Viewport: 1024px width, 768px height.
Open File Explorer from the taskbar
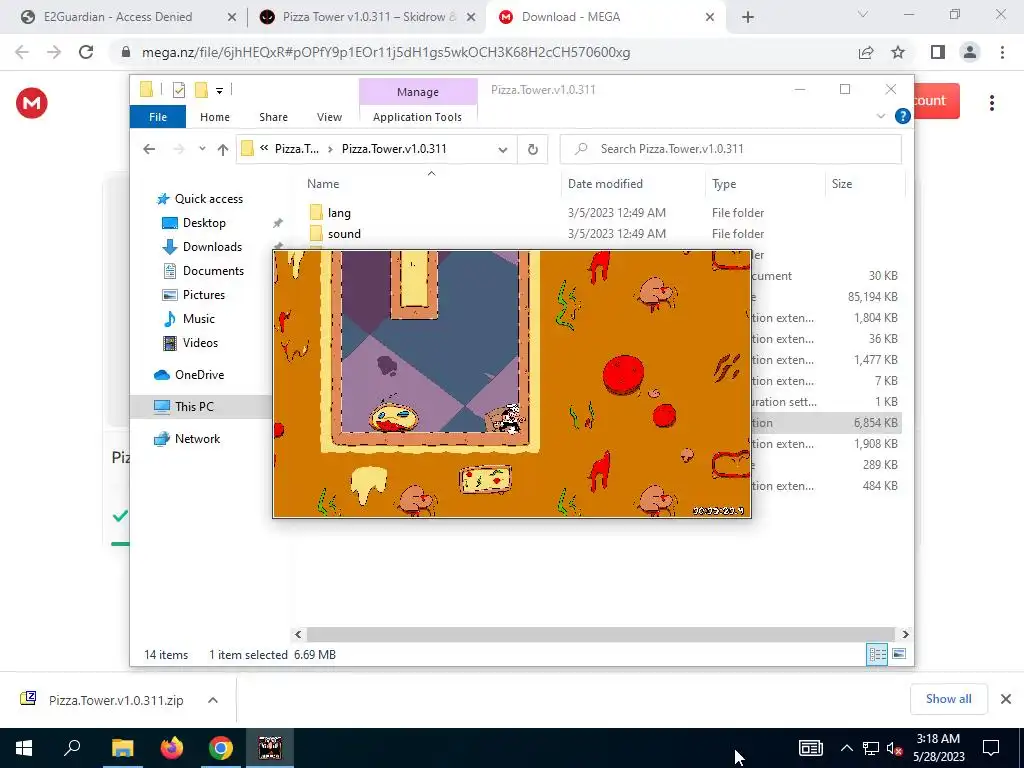click(122, 748)
